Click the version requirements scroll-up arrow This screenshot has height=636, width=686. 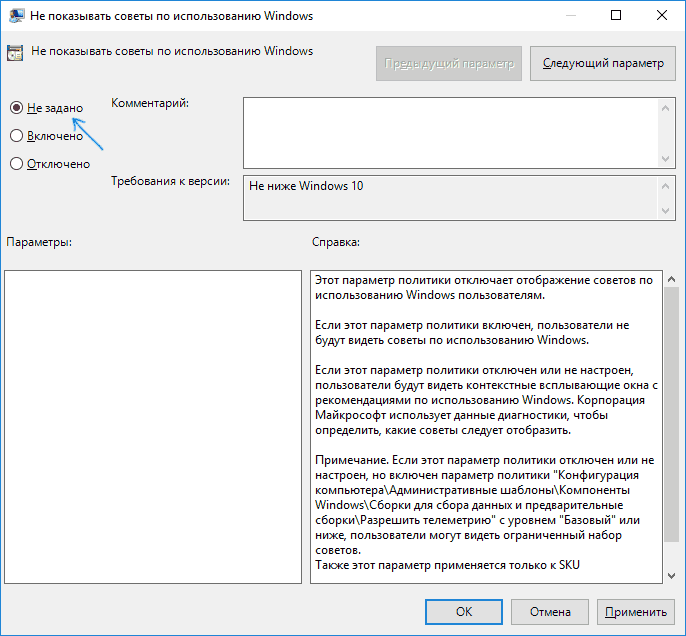tap(665, 186)
